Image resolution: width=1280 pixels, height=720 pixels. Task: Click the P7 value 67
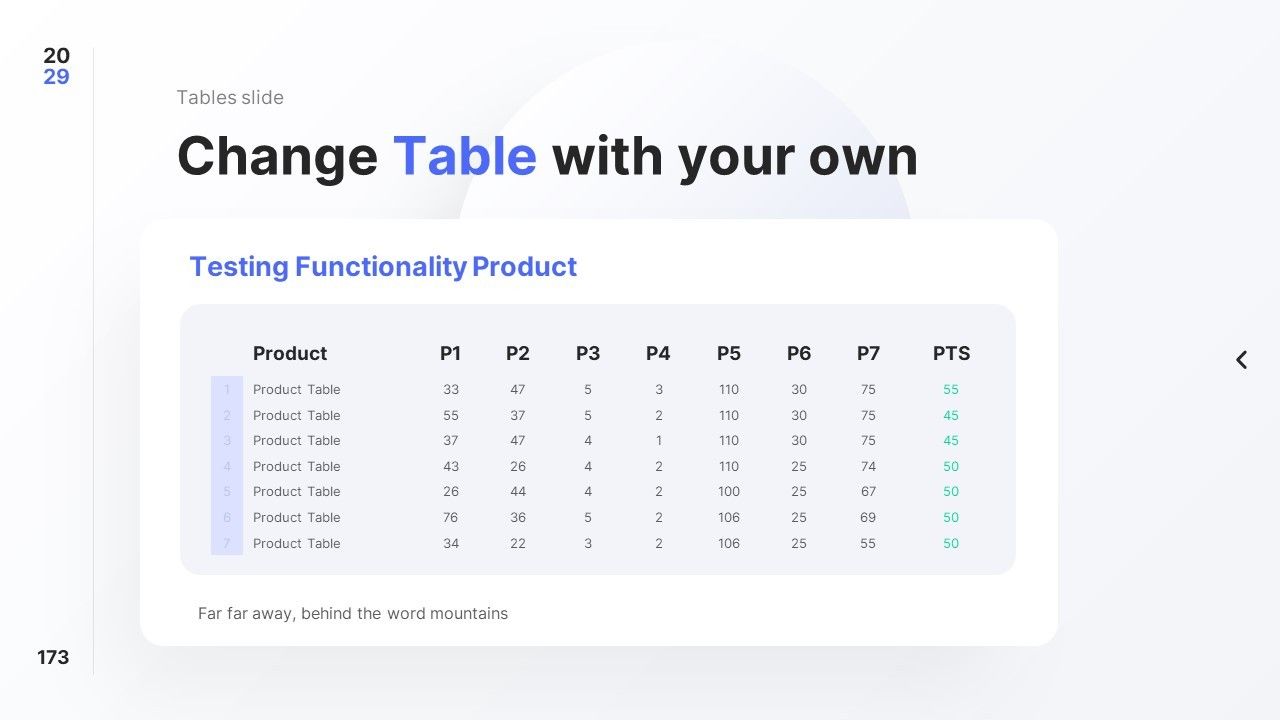(x=868, y=492)
